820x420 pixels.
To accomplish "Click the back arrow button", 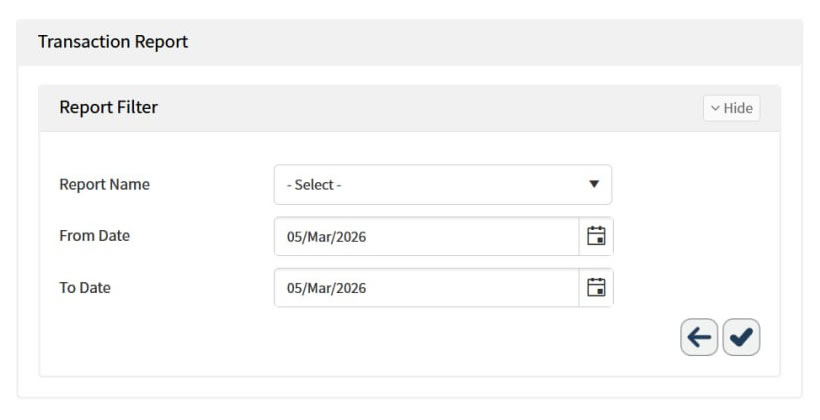I will click(x=699, y=338).
